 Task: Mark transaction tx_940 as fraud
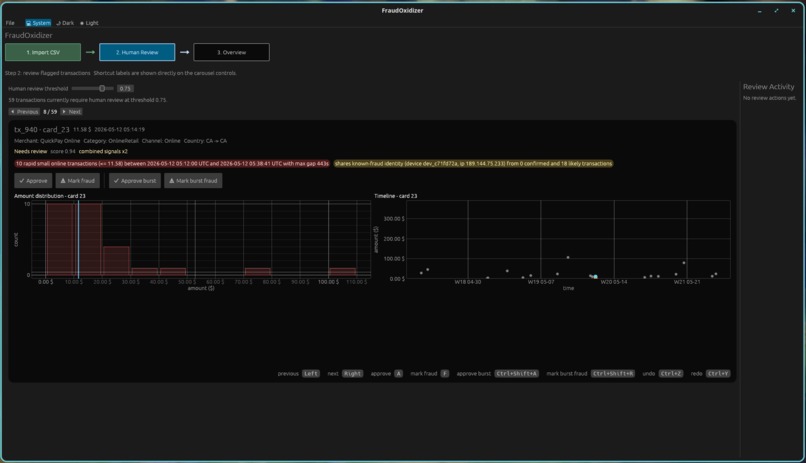pyautogui.click(x=78, y=181)
